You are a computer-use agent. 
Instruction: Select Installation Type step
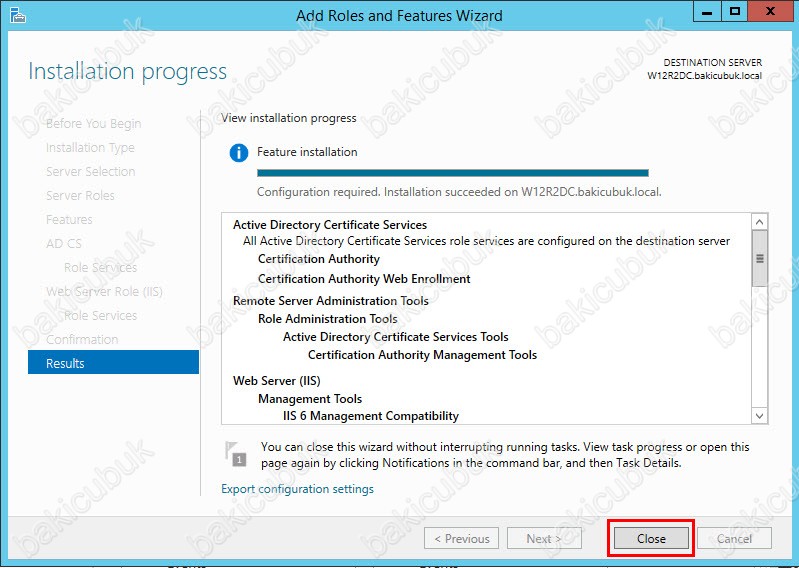[90, 148]
